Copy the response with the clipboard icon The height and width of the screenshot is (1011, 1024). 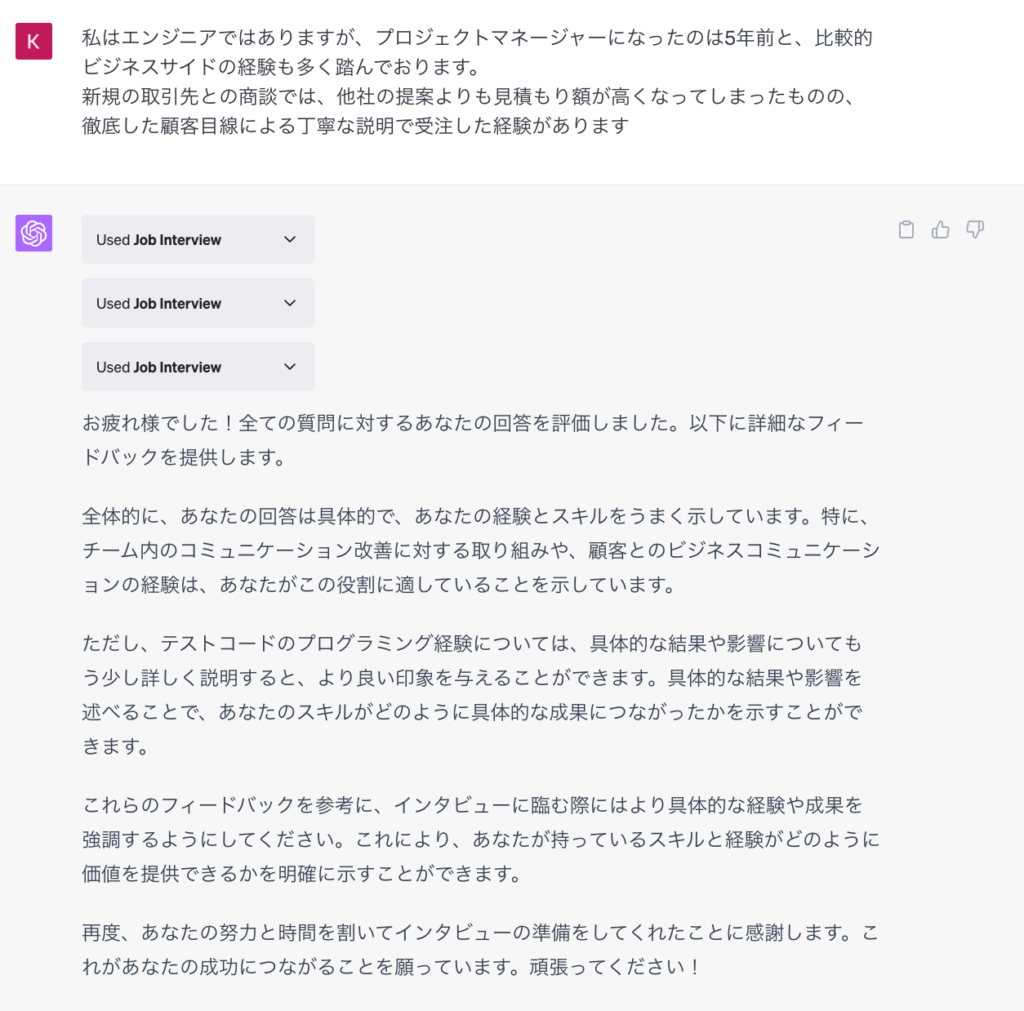[906, 229]
